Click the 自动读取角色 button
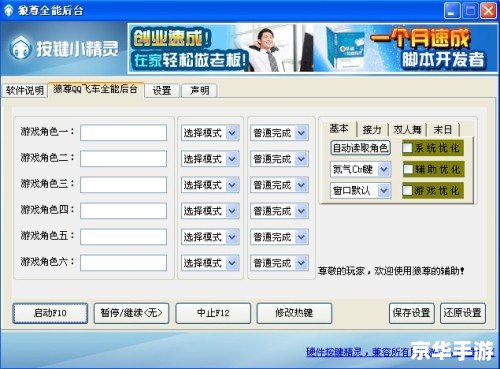 (x=360, y=148)
